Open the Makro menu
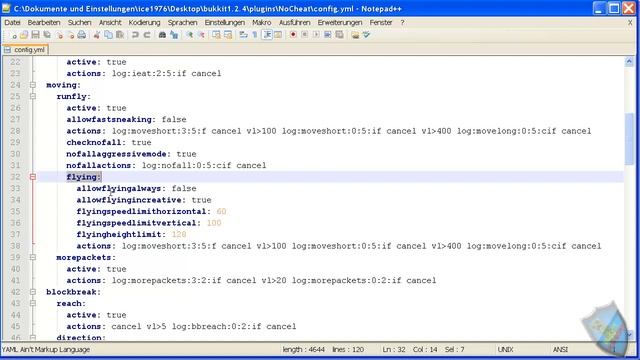The image size is (640, 360). [262, 22]
